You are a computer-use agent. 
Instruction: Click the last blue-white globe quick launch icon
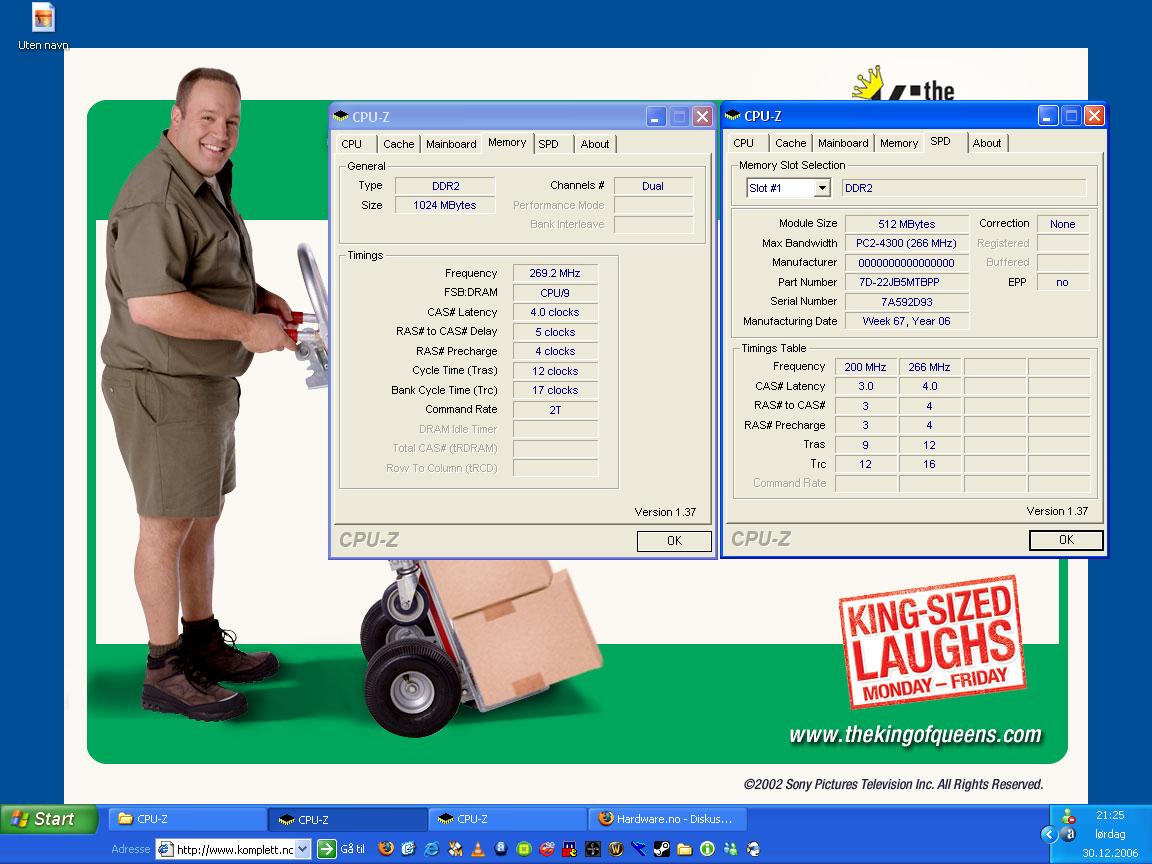753,849
